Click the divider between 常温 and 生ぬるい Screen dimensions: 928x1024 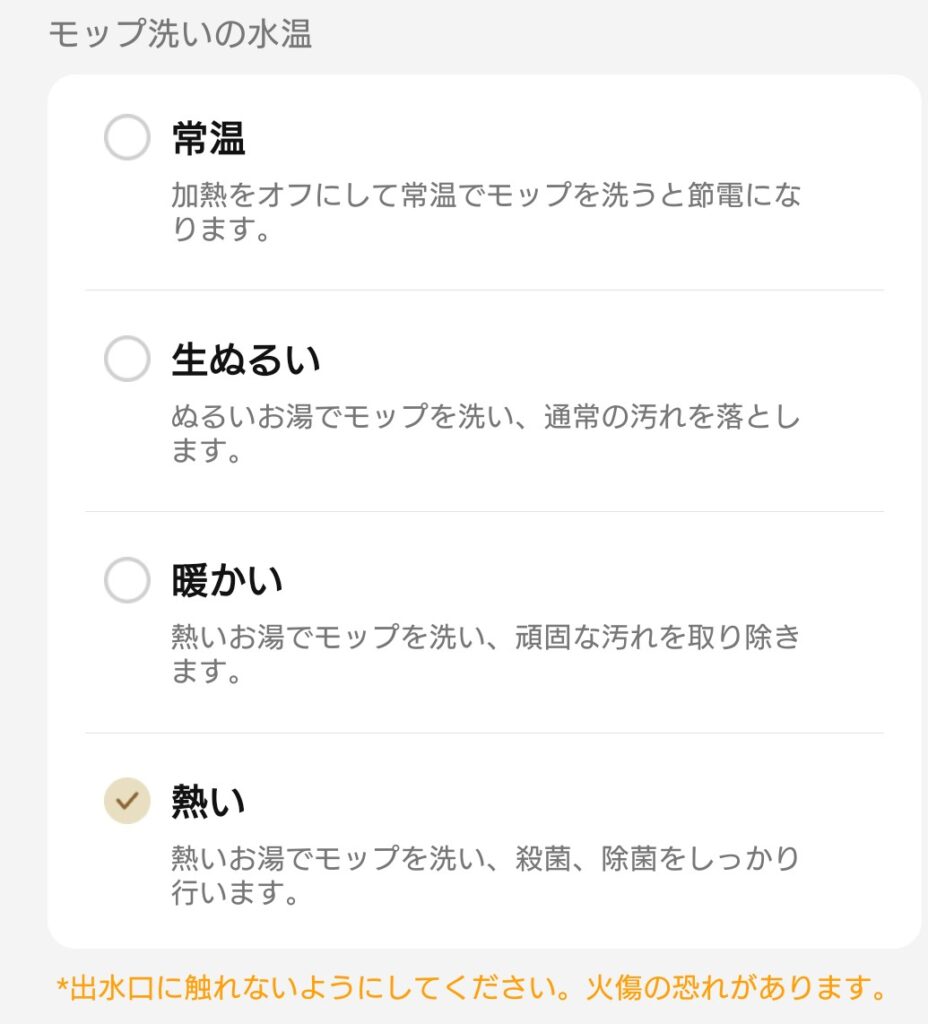click(484, 290)
